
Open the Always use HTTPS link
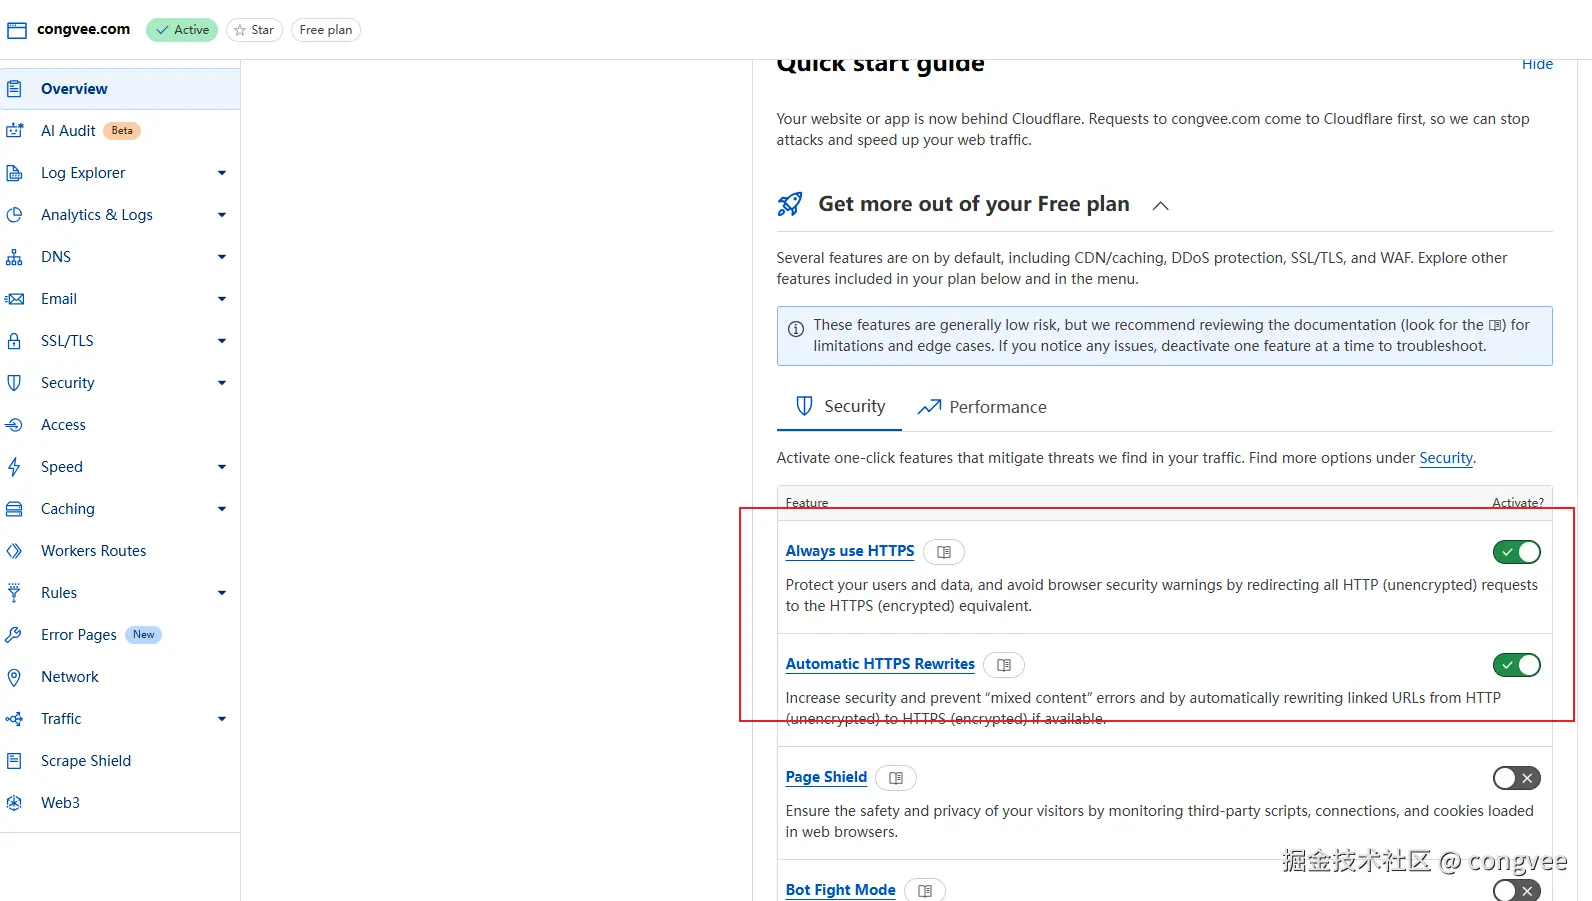(850, 551)
